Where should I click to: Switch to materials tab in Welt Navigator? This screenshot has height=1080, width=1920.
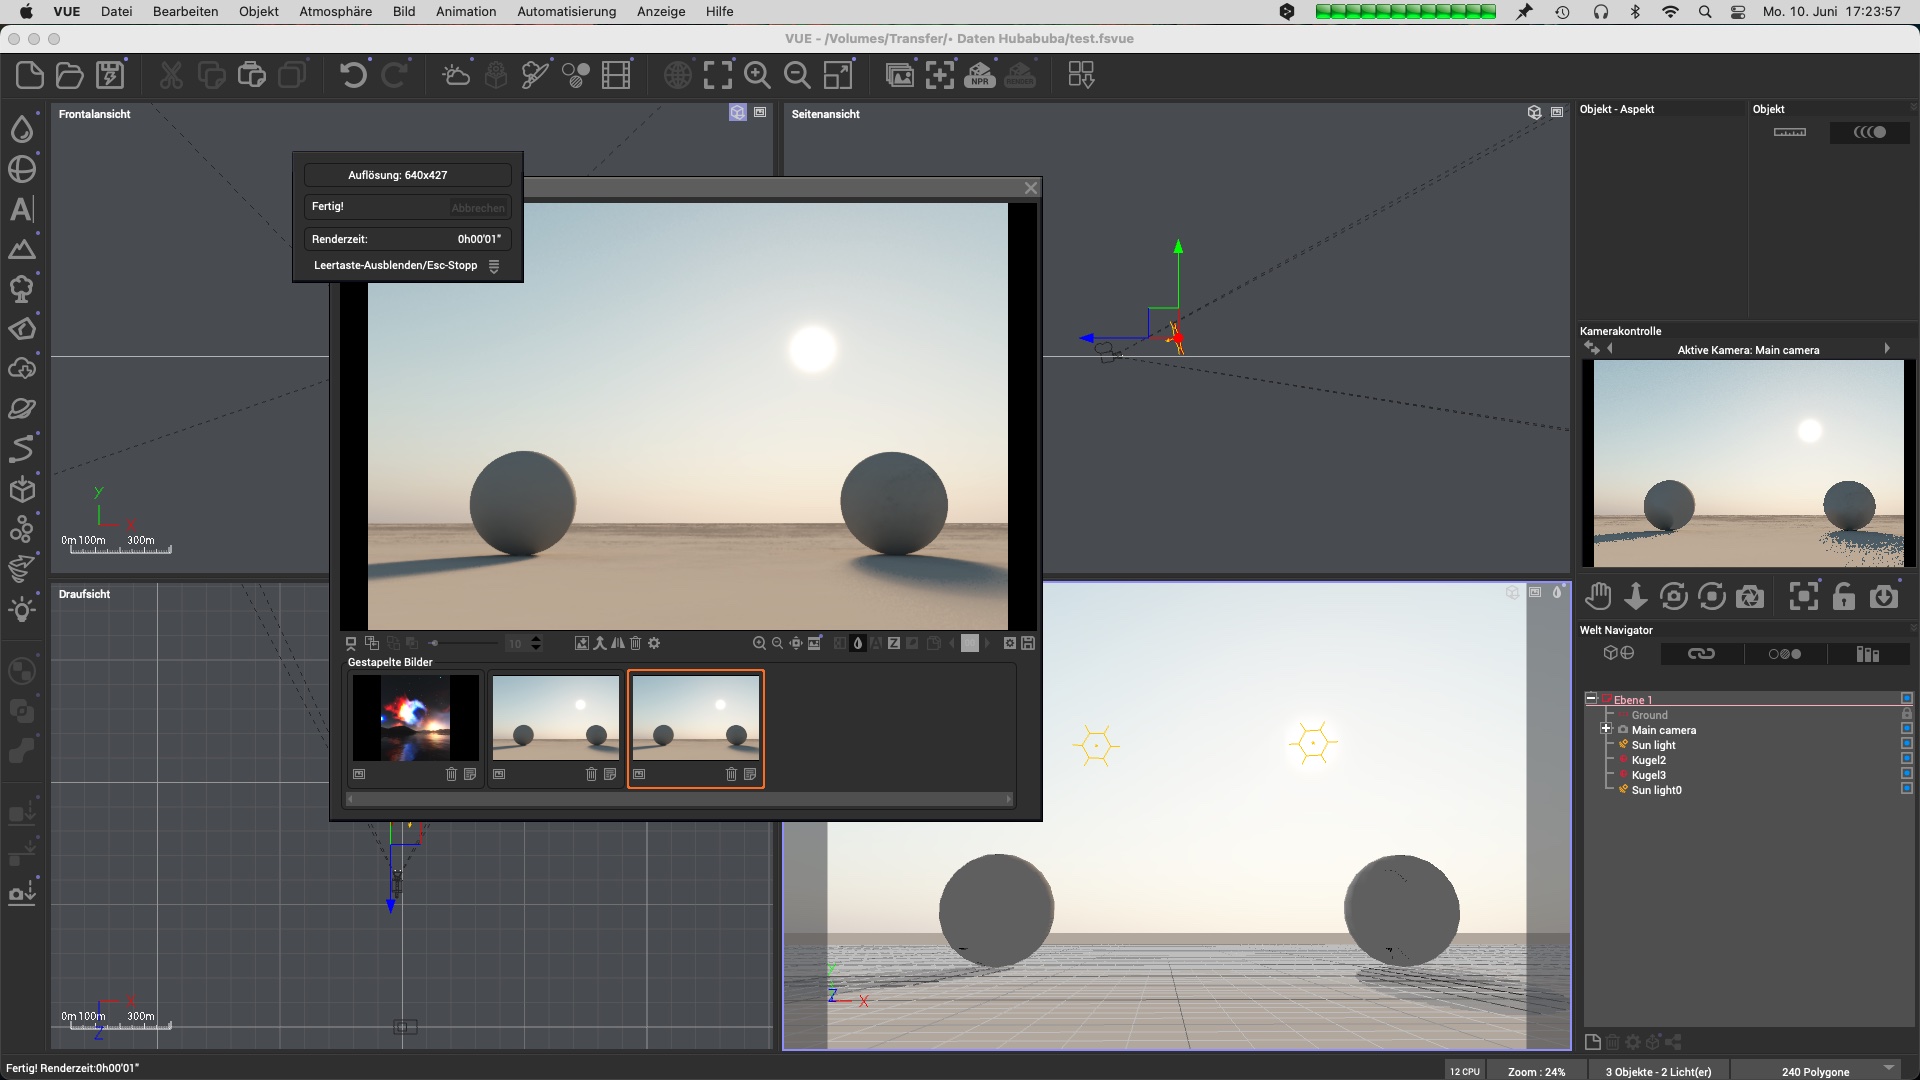pyautogui.click(x=1784, y=654)
